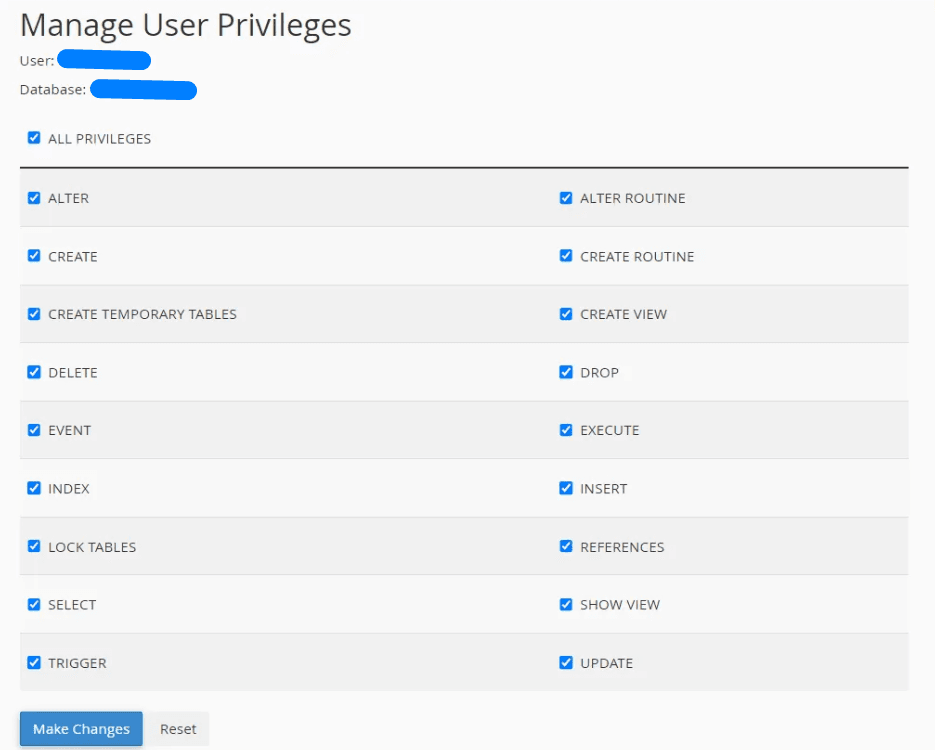The image size is (935, 750).
Task: Toggle the INSERT privilege checkbox
Action: point(566,488)
